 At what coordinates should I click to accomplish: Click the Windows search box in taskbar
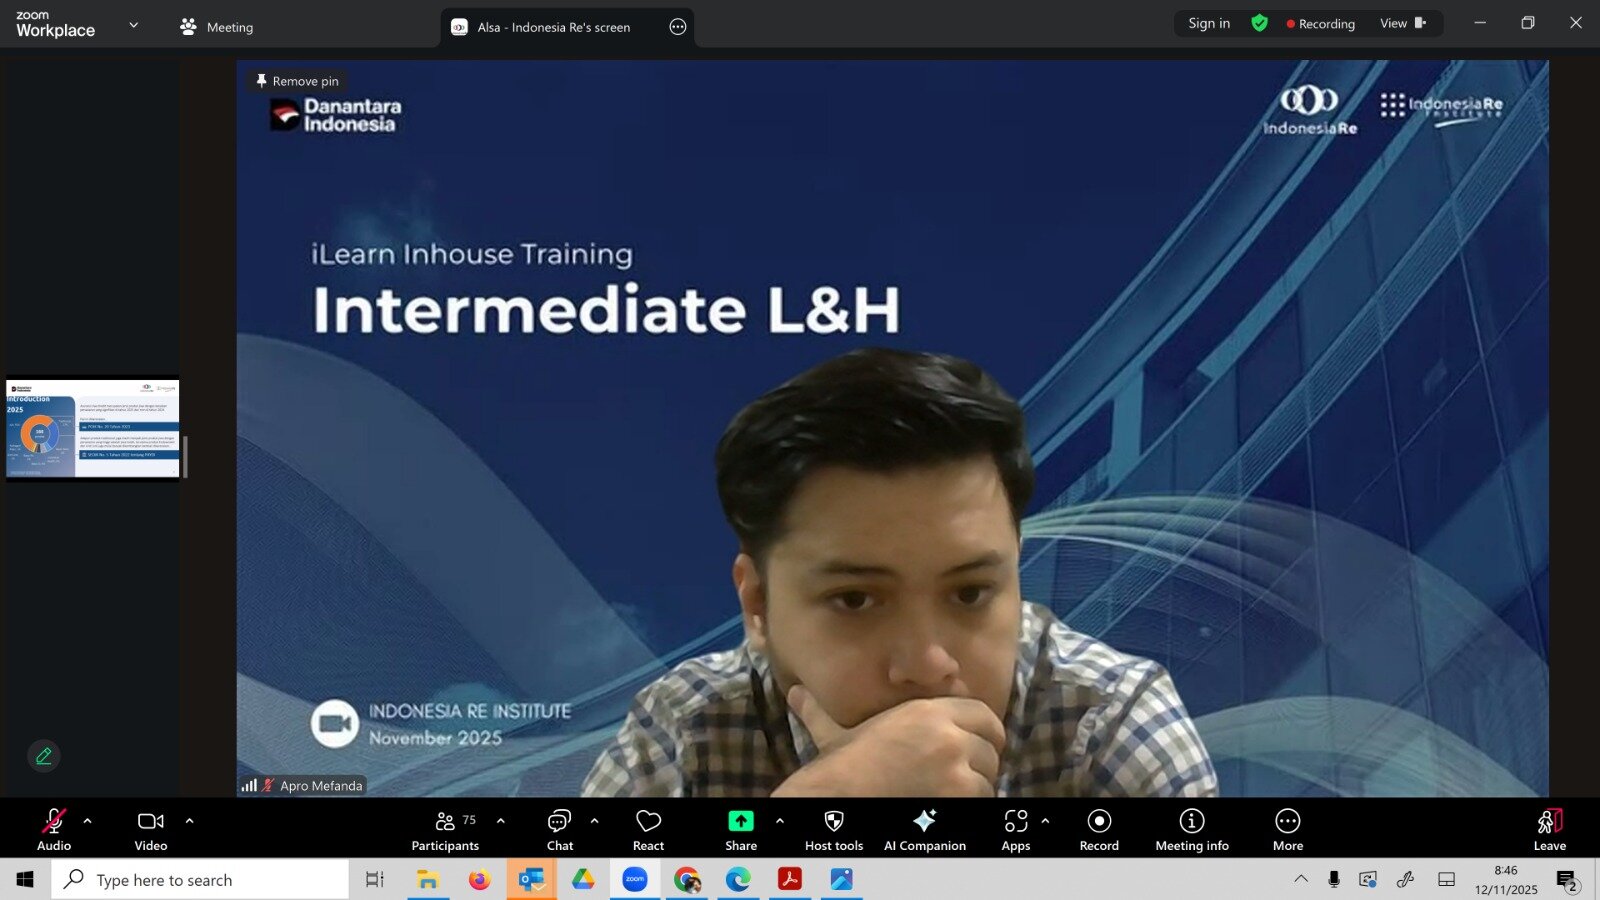tap(200, 880)
